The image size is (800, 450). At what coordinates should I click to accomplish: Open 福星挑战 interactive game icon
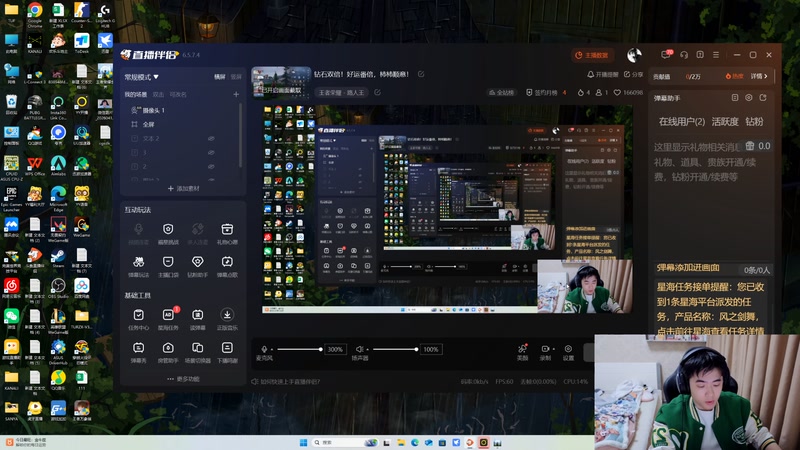(x=168, y=234)
